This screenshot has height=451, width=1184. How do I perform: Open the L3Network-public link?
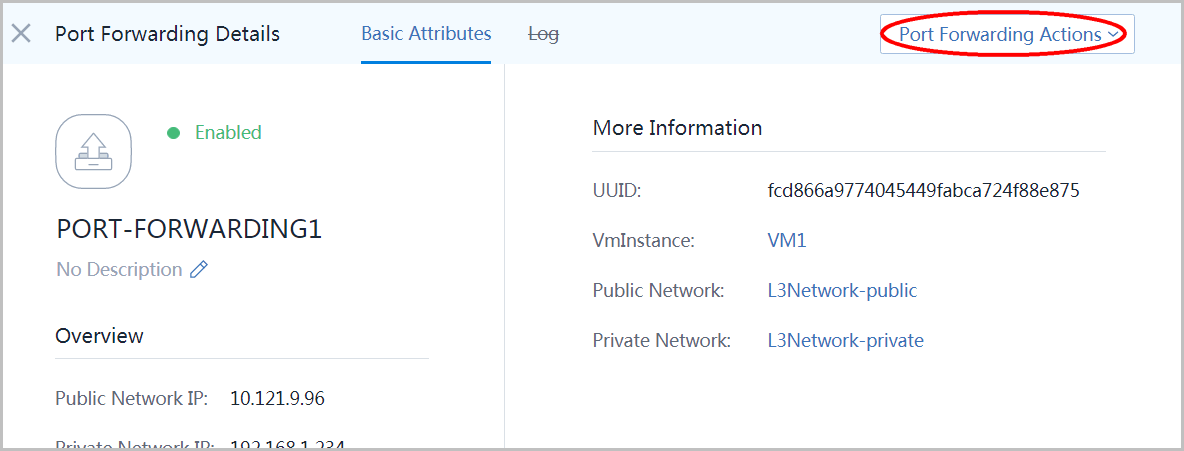(x=842, y=290)
